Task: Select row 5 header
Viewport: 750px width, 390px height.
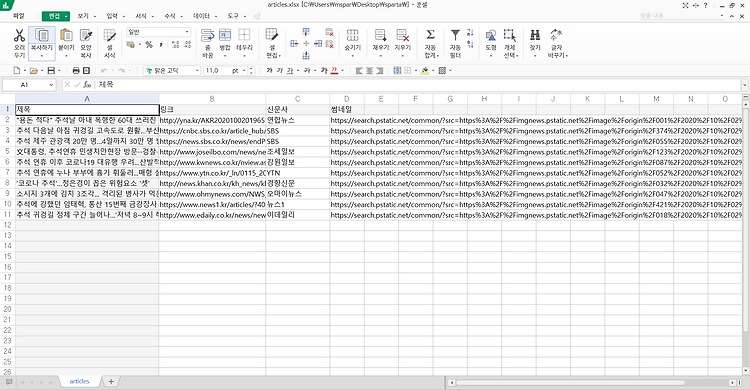Action: point(7,152)
